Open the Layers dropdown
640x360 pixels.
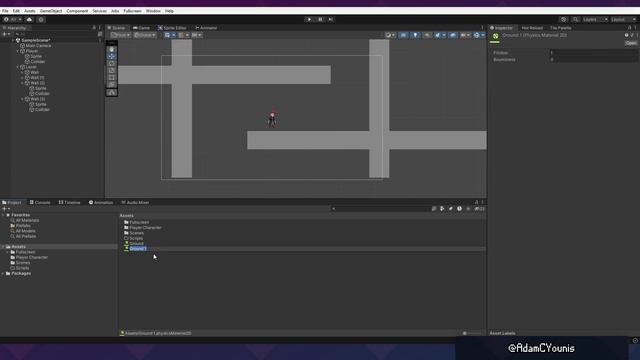click(x=595, y=19)
